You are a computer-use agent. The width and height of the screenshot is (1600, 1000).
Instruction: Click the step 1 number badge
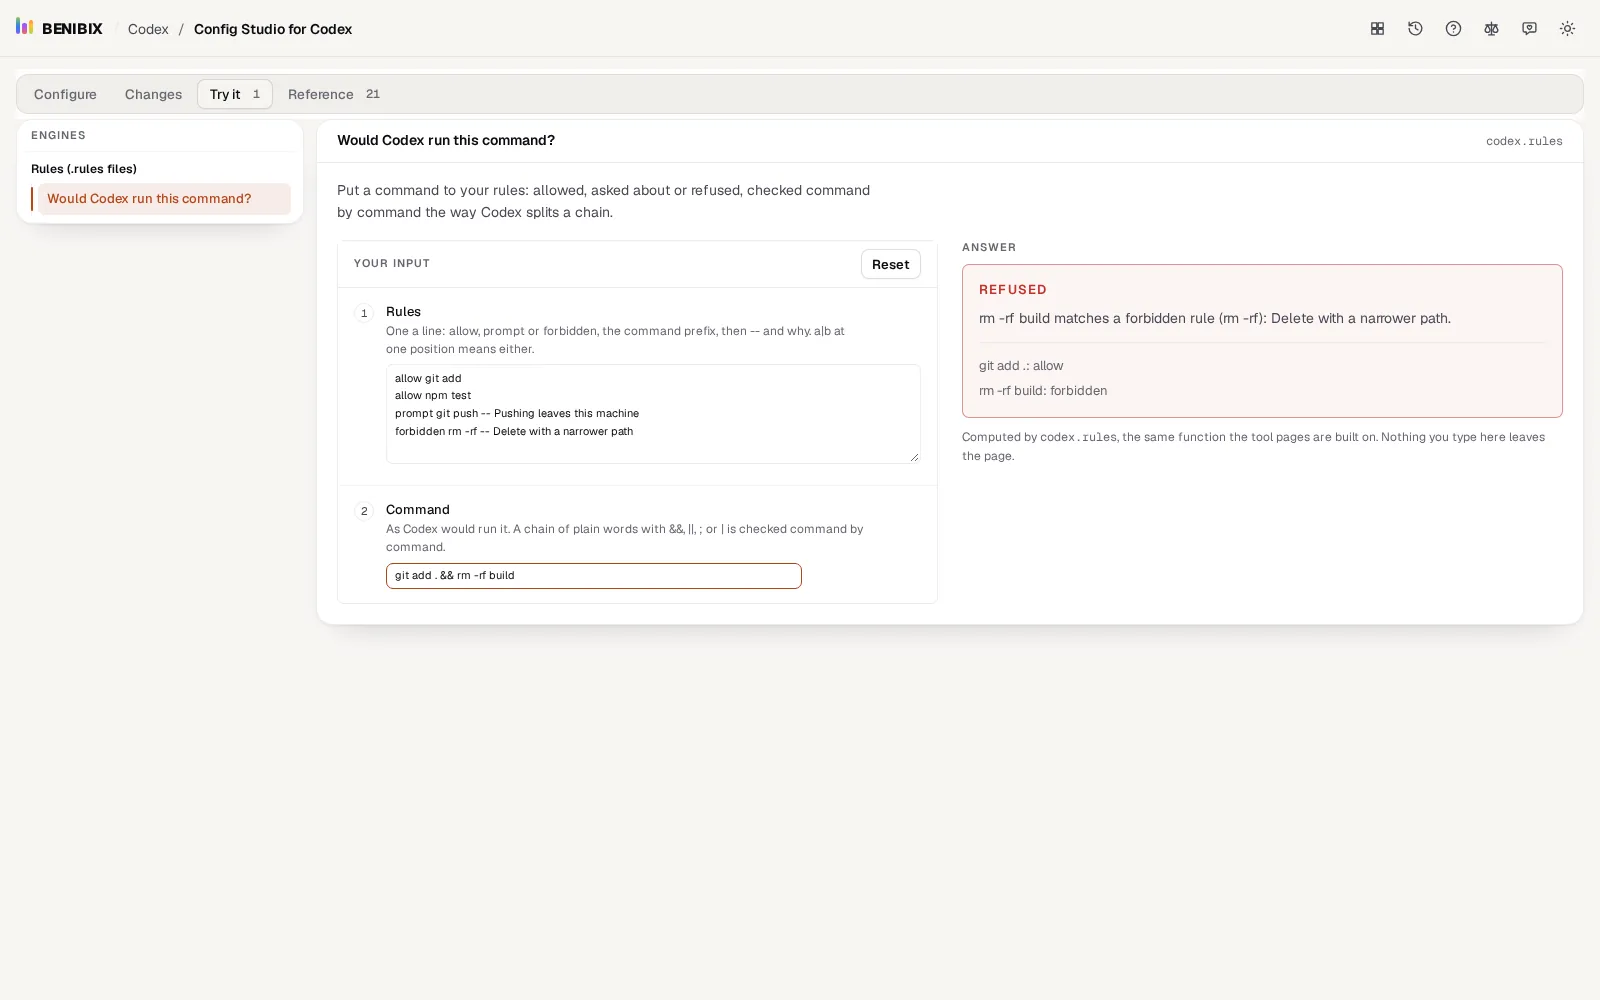point(364,313)
